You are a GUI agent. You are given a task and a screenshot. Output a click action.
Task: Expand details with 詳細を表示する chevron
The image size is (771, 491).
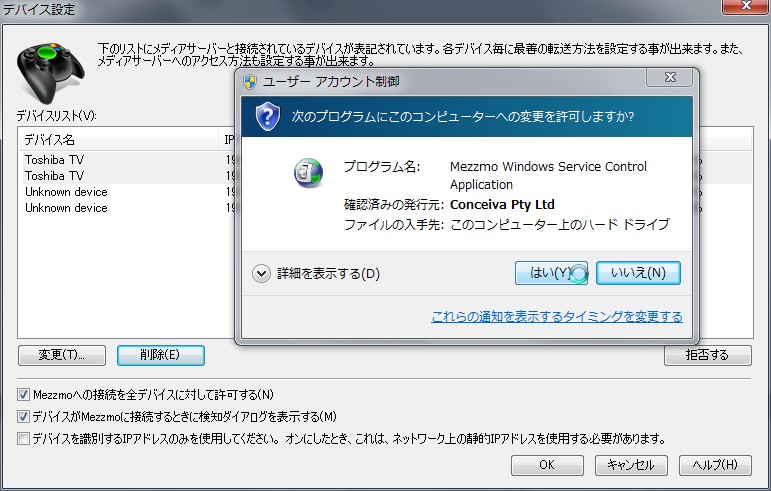coord(261,274)
